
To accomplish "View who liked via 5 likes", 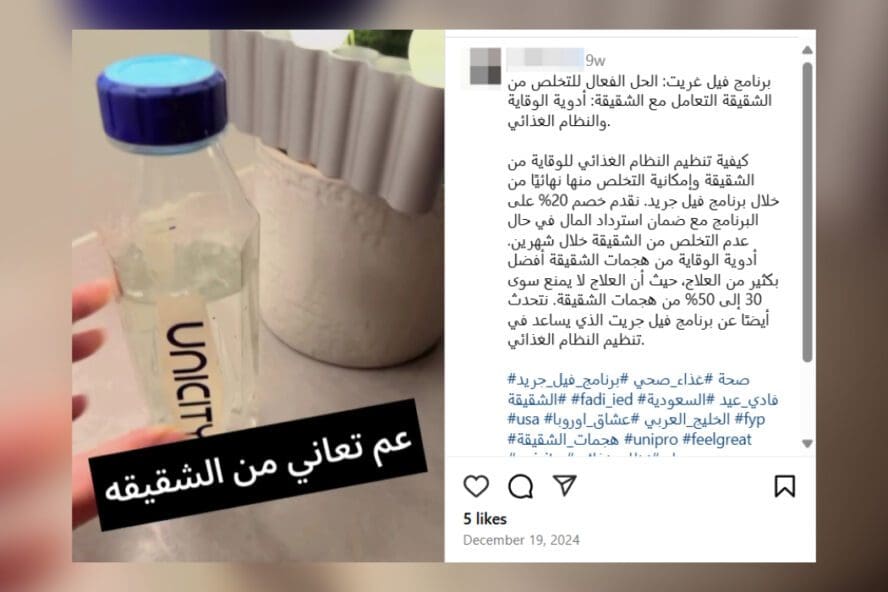I will 484,519.
